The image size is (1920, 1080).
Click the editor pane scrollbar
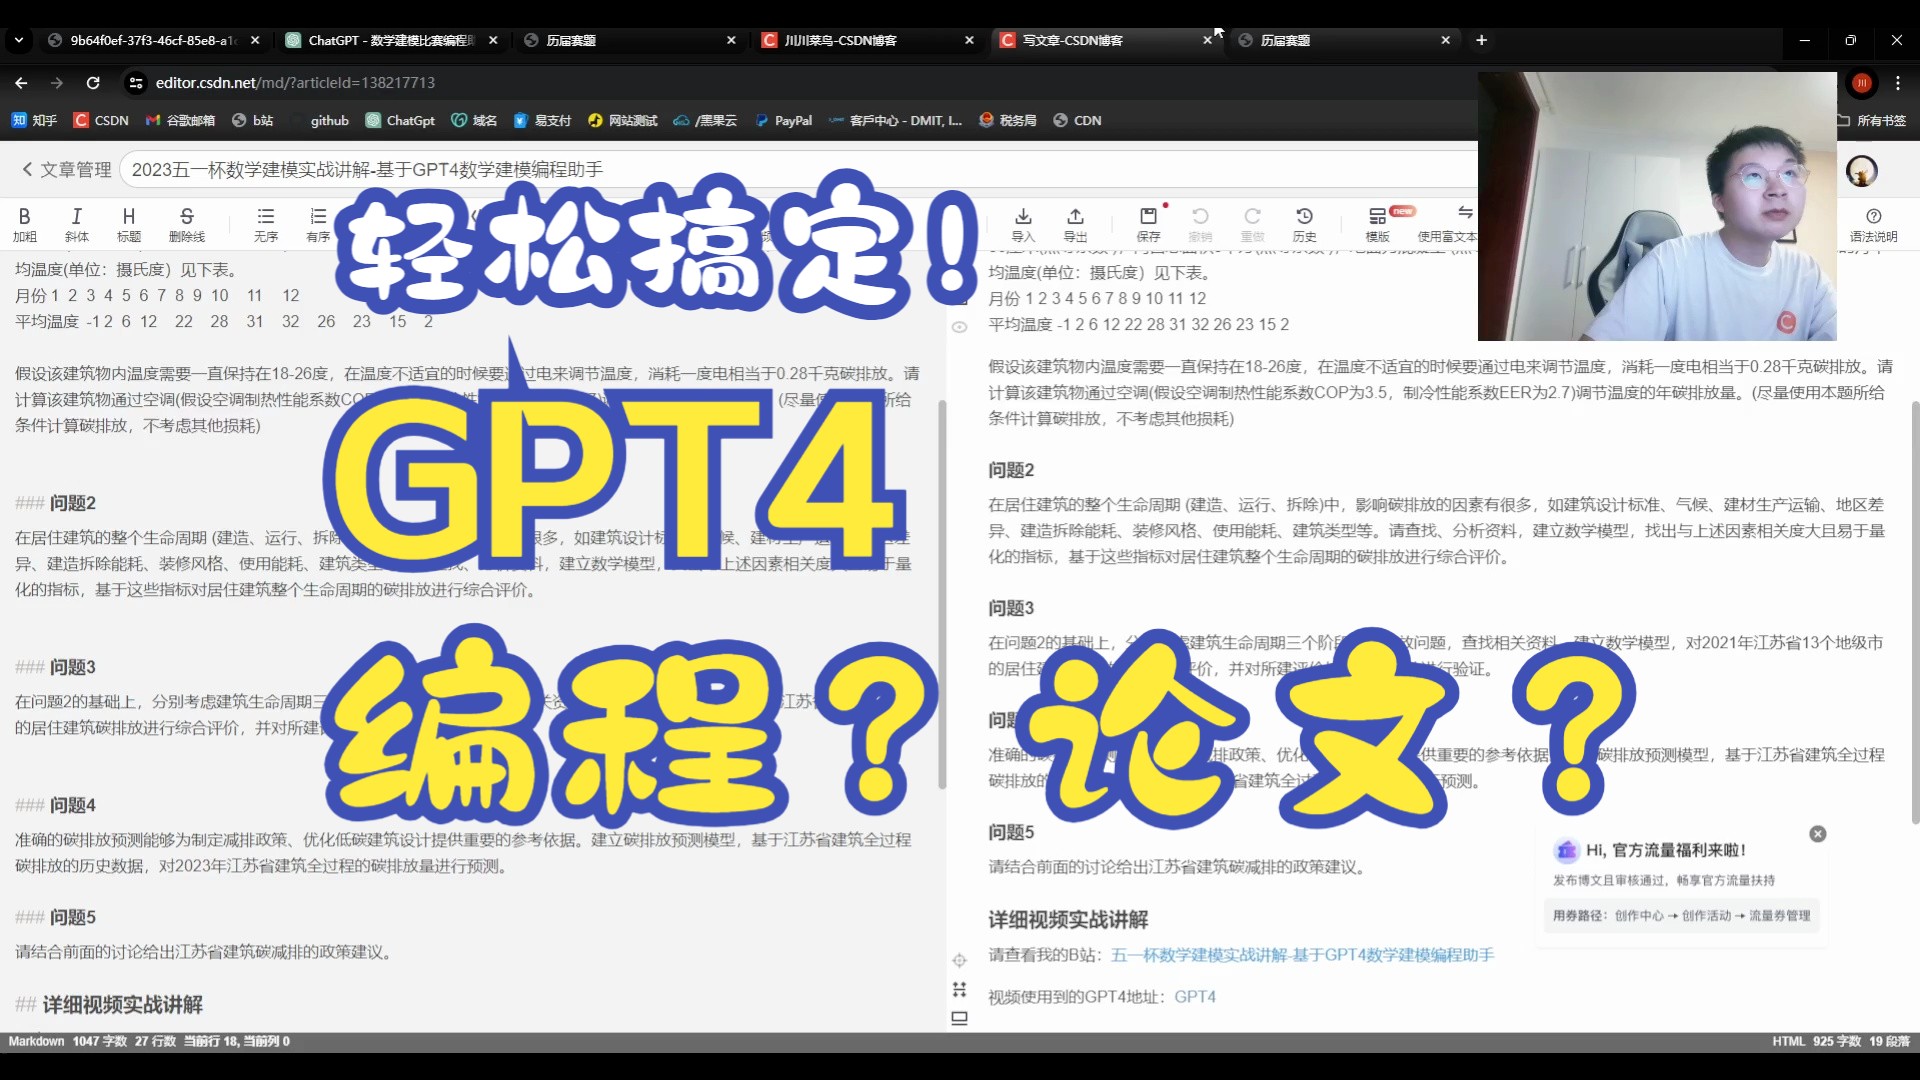coord(941,594)
